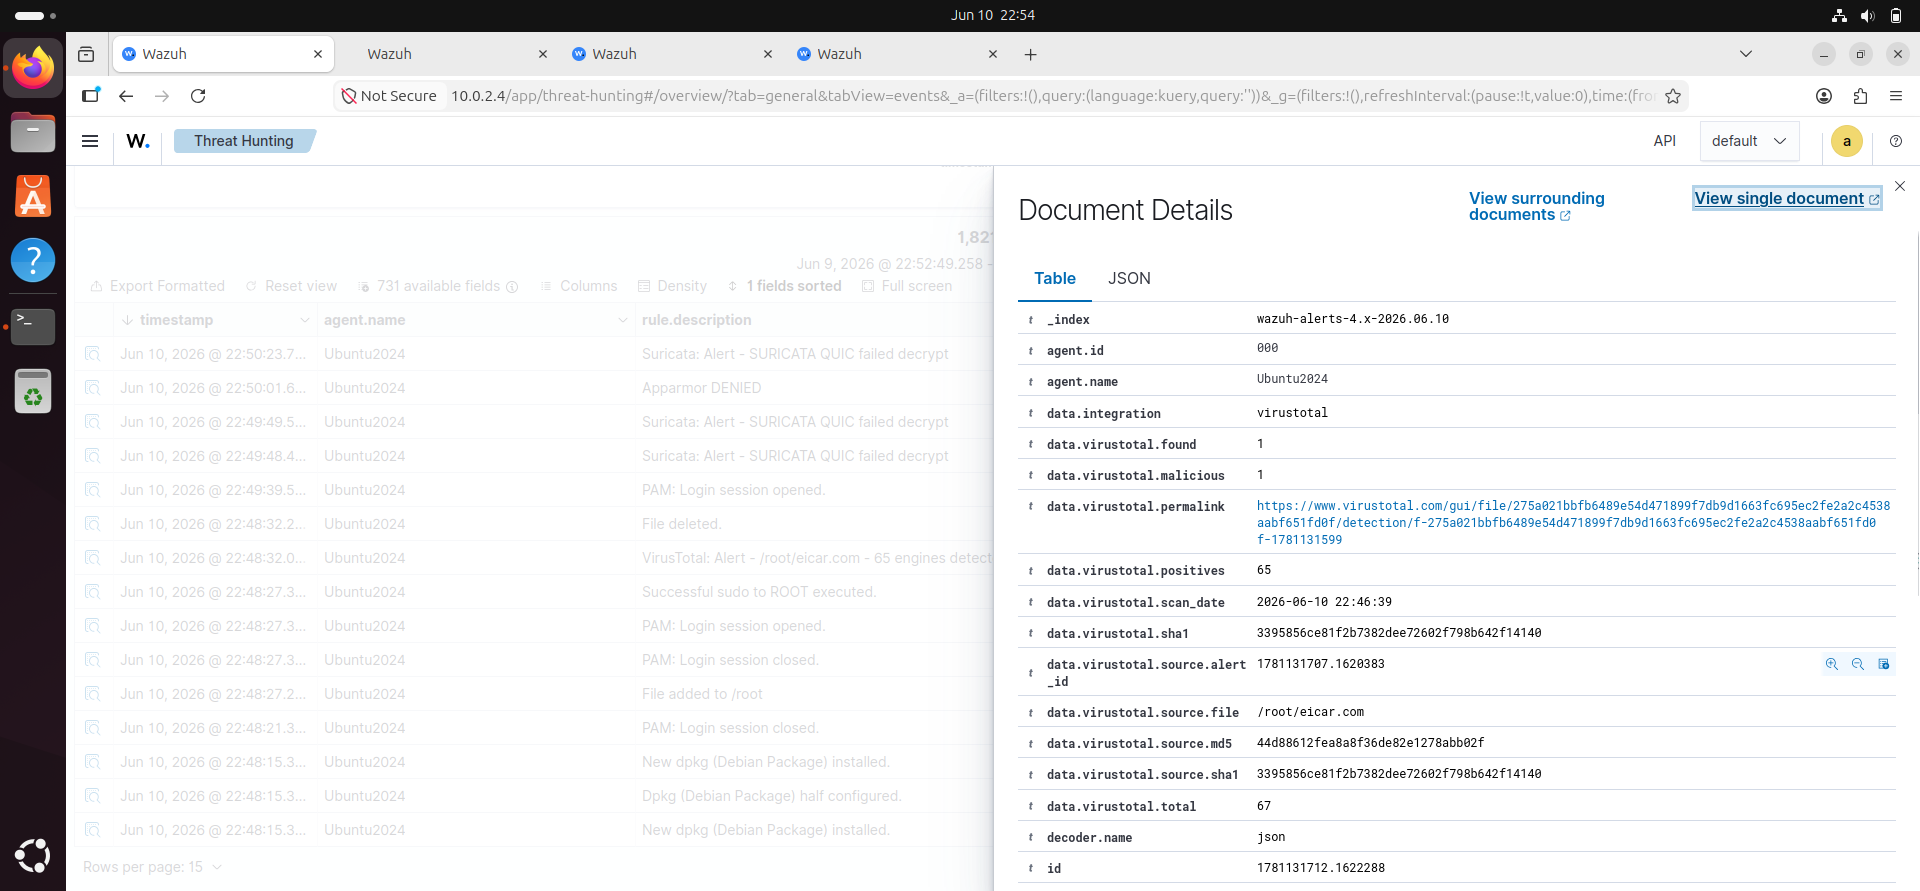Viewport: 1920px width, 891px height.
Task: Enter Full screen for the events table
Action: coord(907,286)
